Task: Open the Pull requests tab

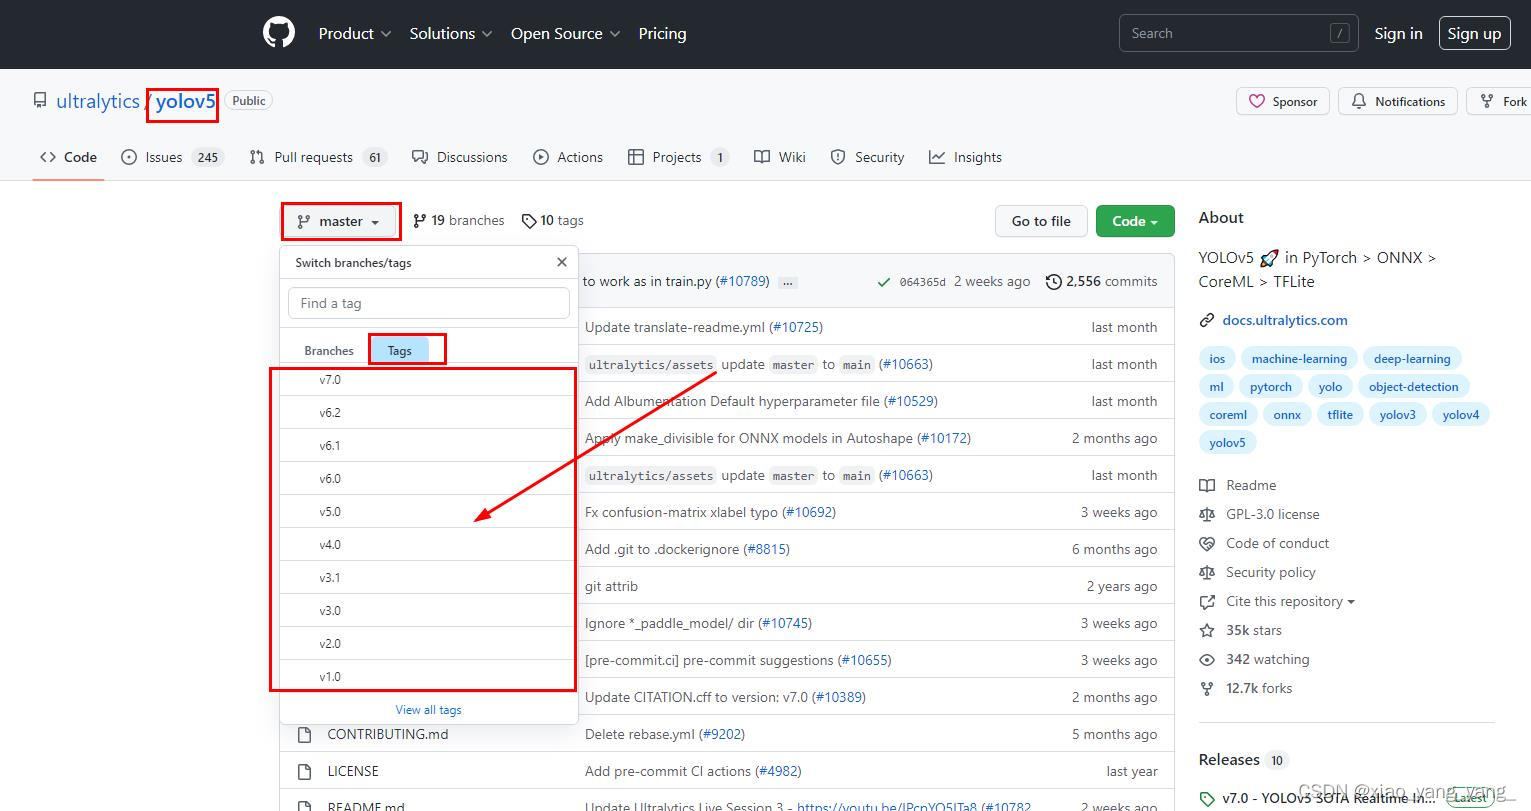Action: 317,157
